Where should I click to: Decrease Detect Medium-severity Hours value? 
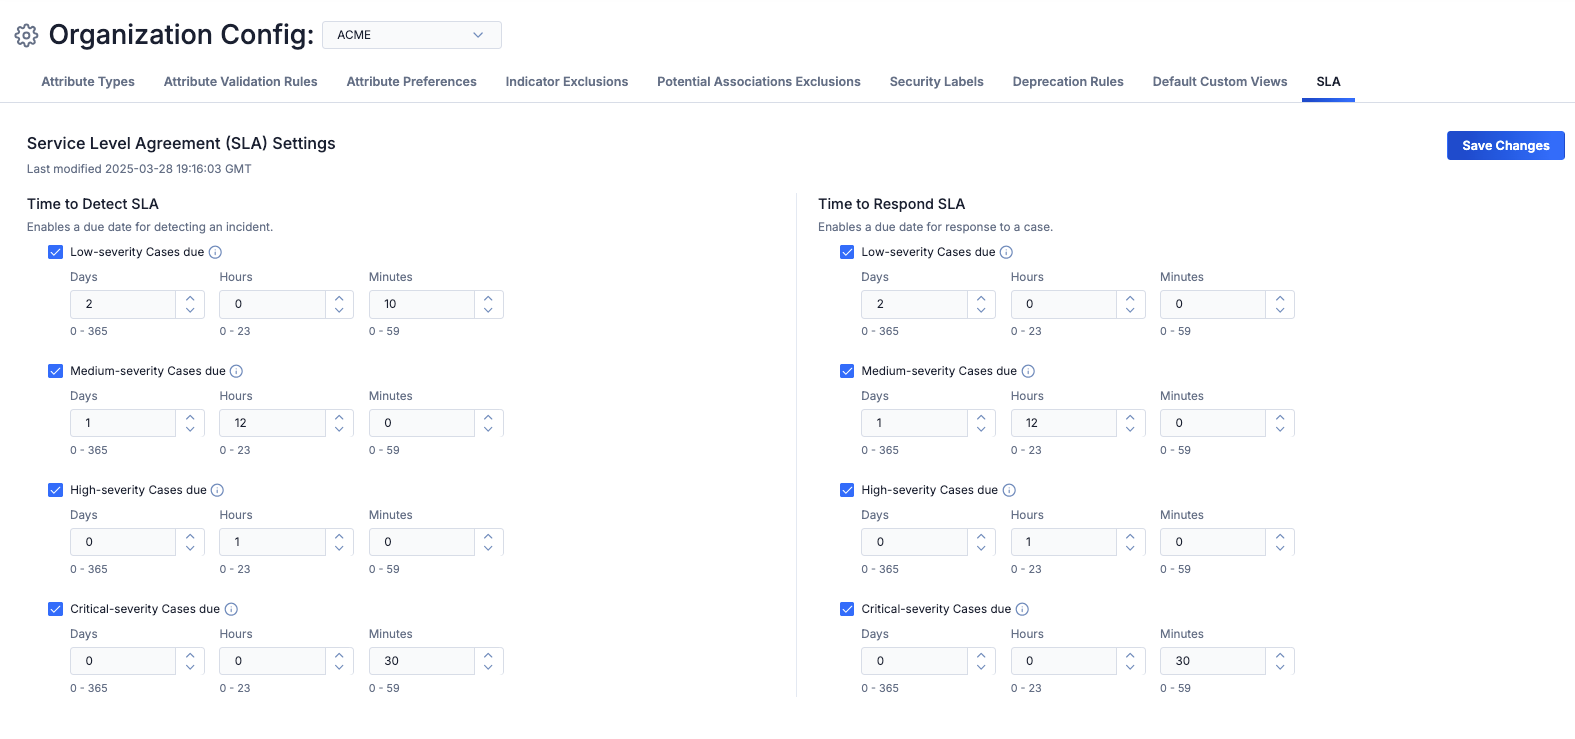[339, 430]
